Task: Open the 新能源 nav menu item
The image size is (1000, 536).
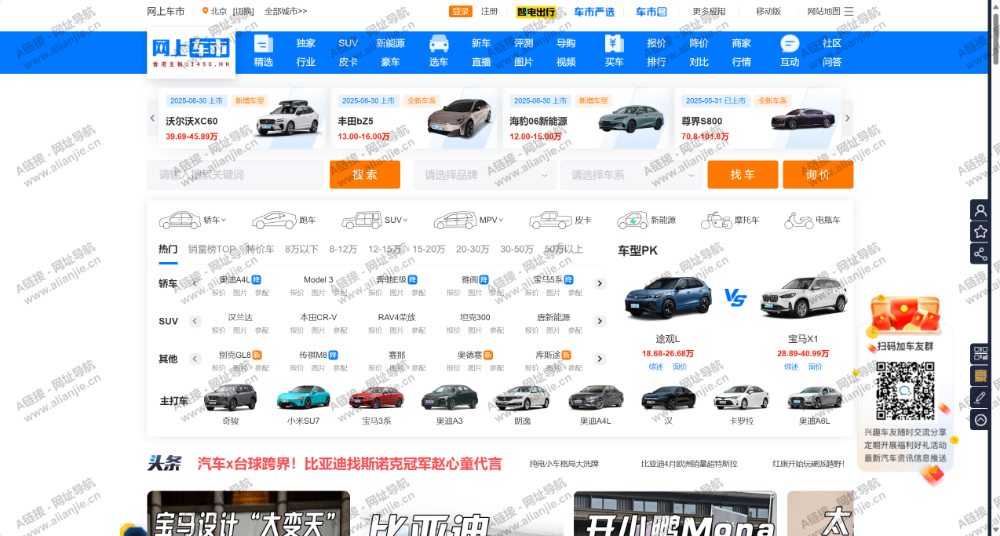Action: pos(390,43)
